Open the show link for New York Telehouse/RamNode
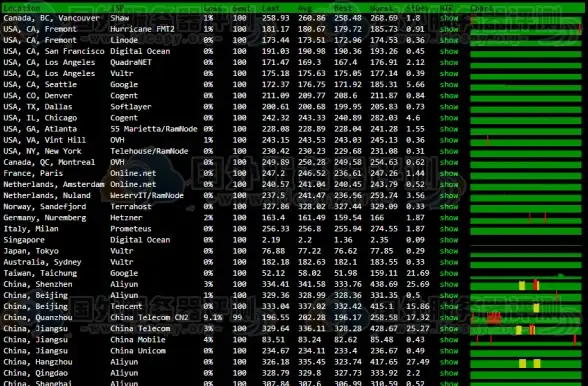 click(449, 151)
